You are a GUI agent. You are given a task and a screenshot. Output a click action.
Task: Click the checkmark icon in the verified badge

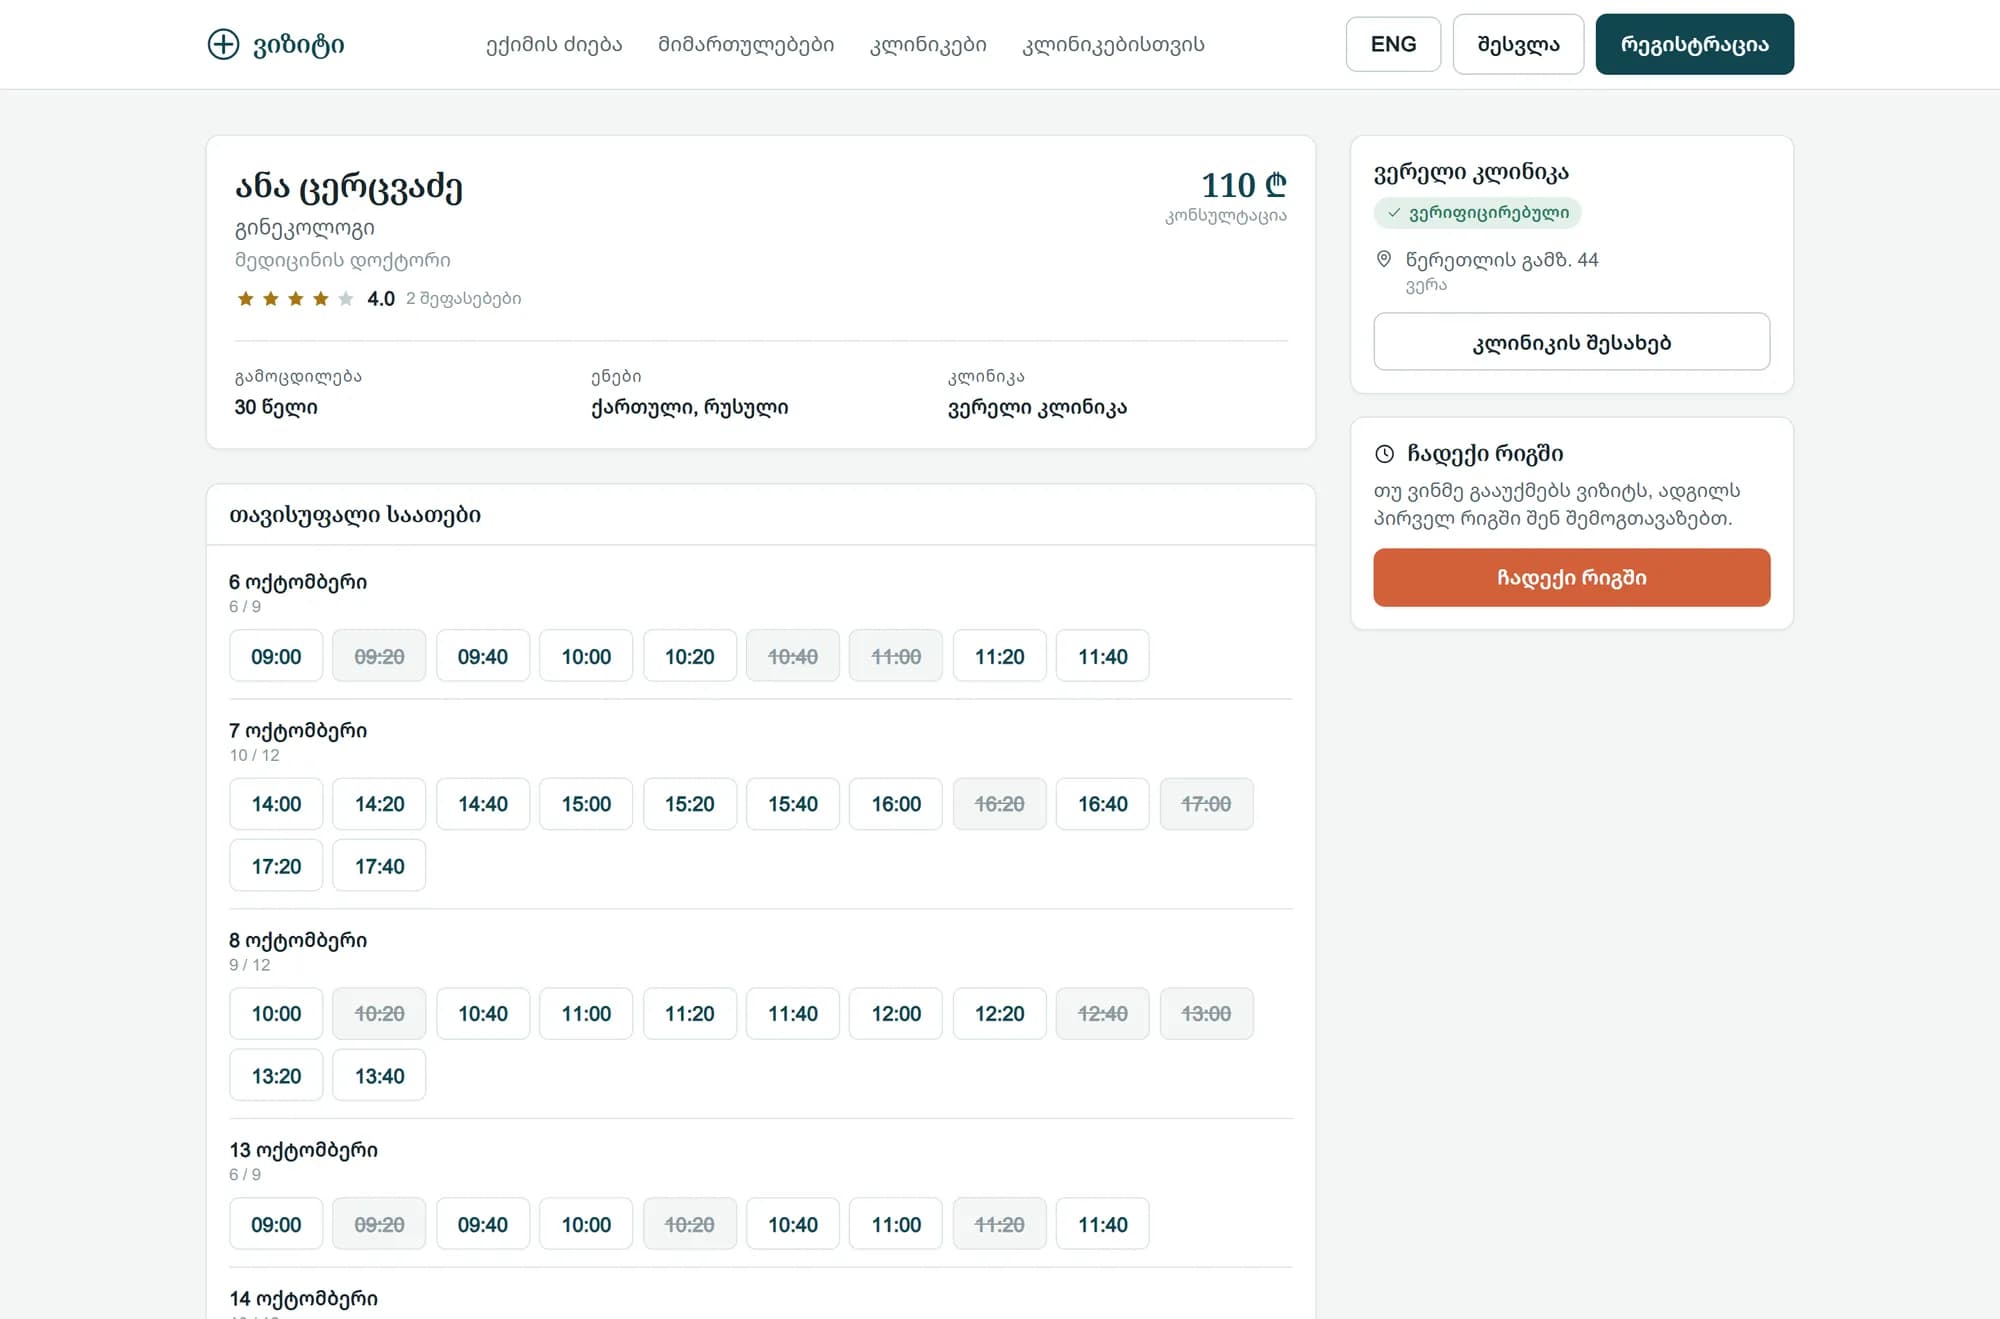click(1394, 213)
